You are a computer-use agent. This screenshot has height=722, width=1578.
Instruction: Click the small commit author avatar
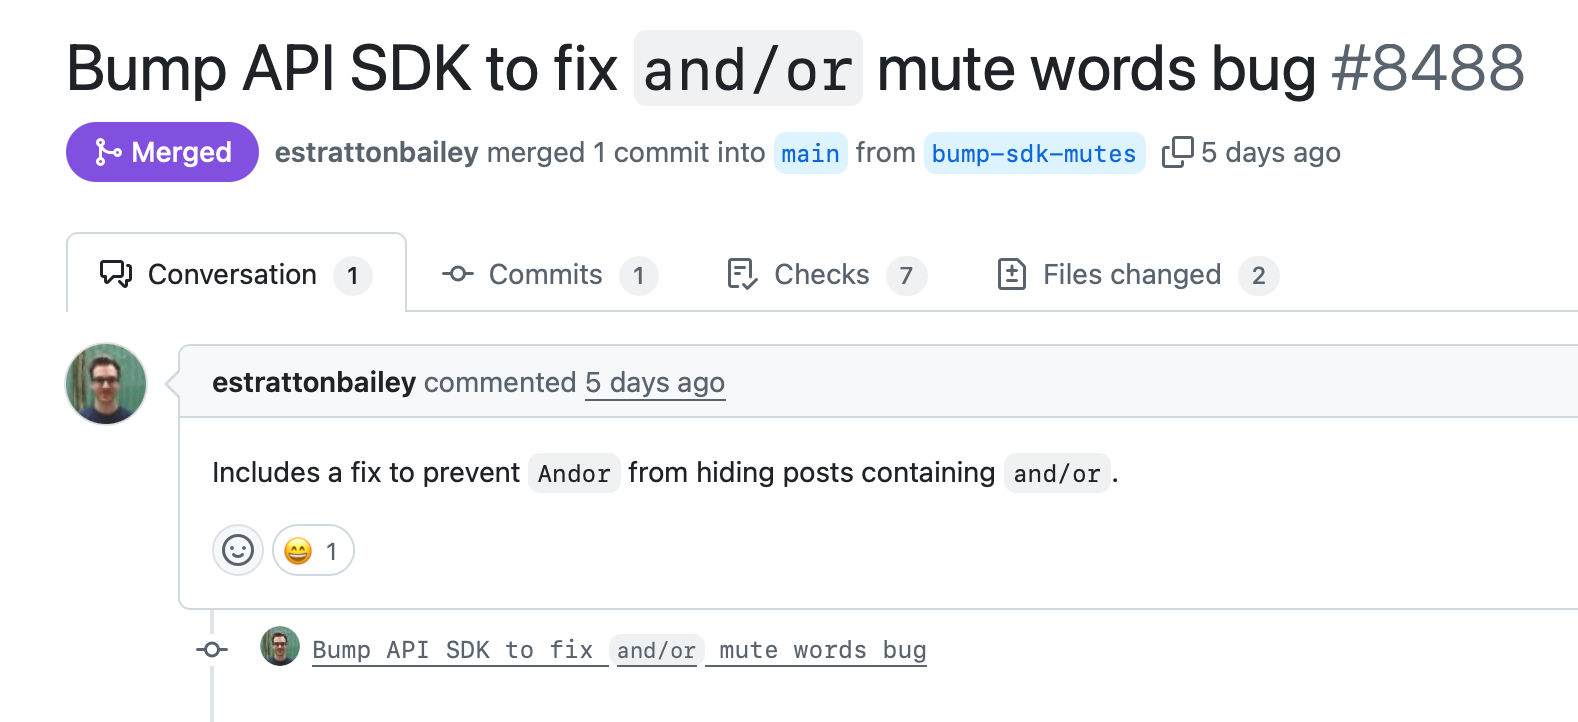[x=280, y=647]
